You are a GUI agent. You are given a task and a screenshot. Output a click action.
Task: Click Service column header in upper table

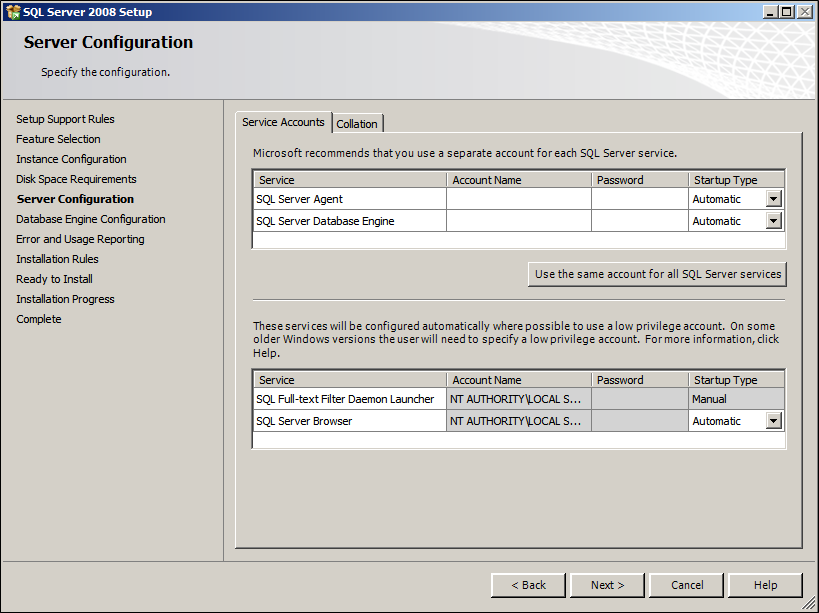coord(350,180)
